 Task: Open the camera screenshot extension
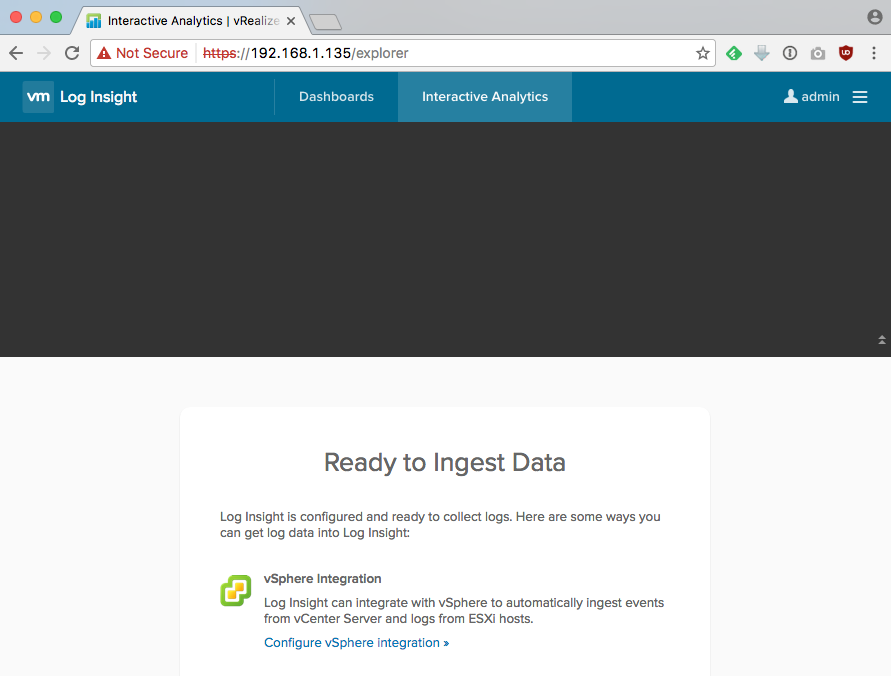point(818,52)
